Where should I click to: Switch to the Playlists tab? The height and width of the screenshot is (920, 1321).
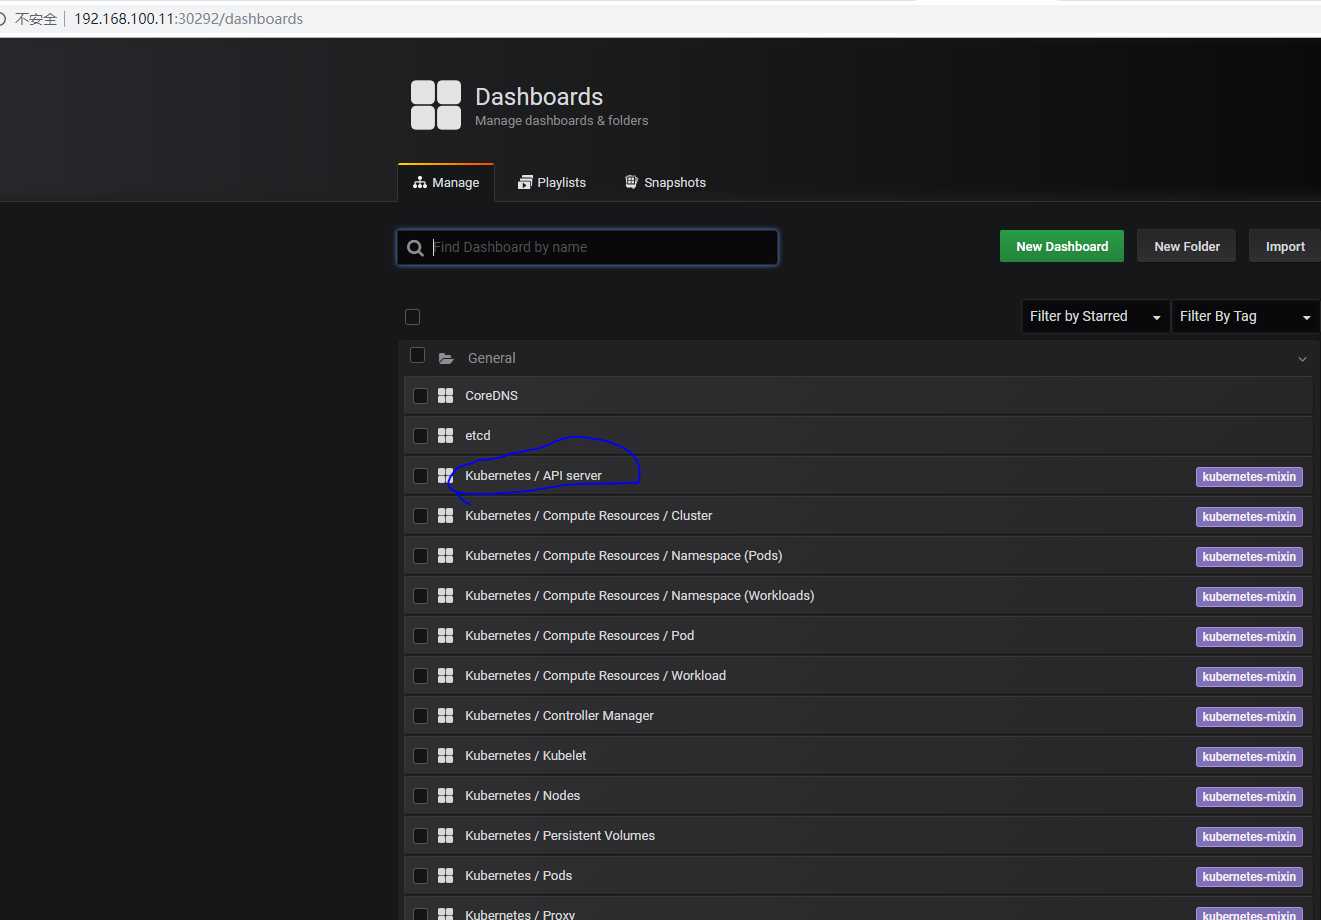[552, 182]
